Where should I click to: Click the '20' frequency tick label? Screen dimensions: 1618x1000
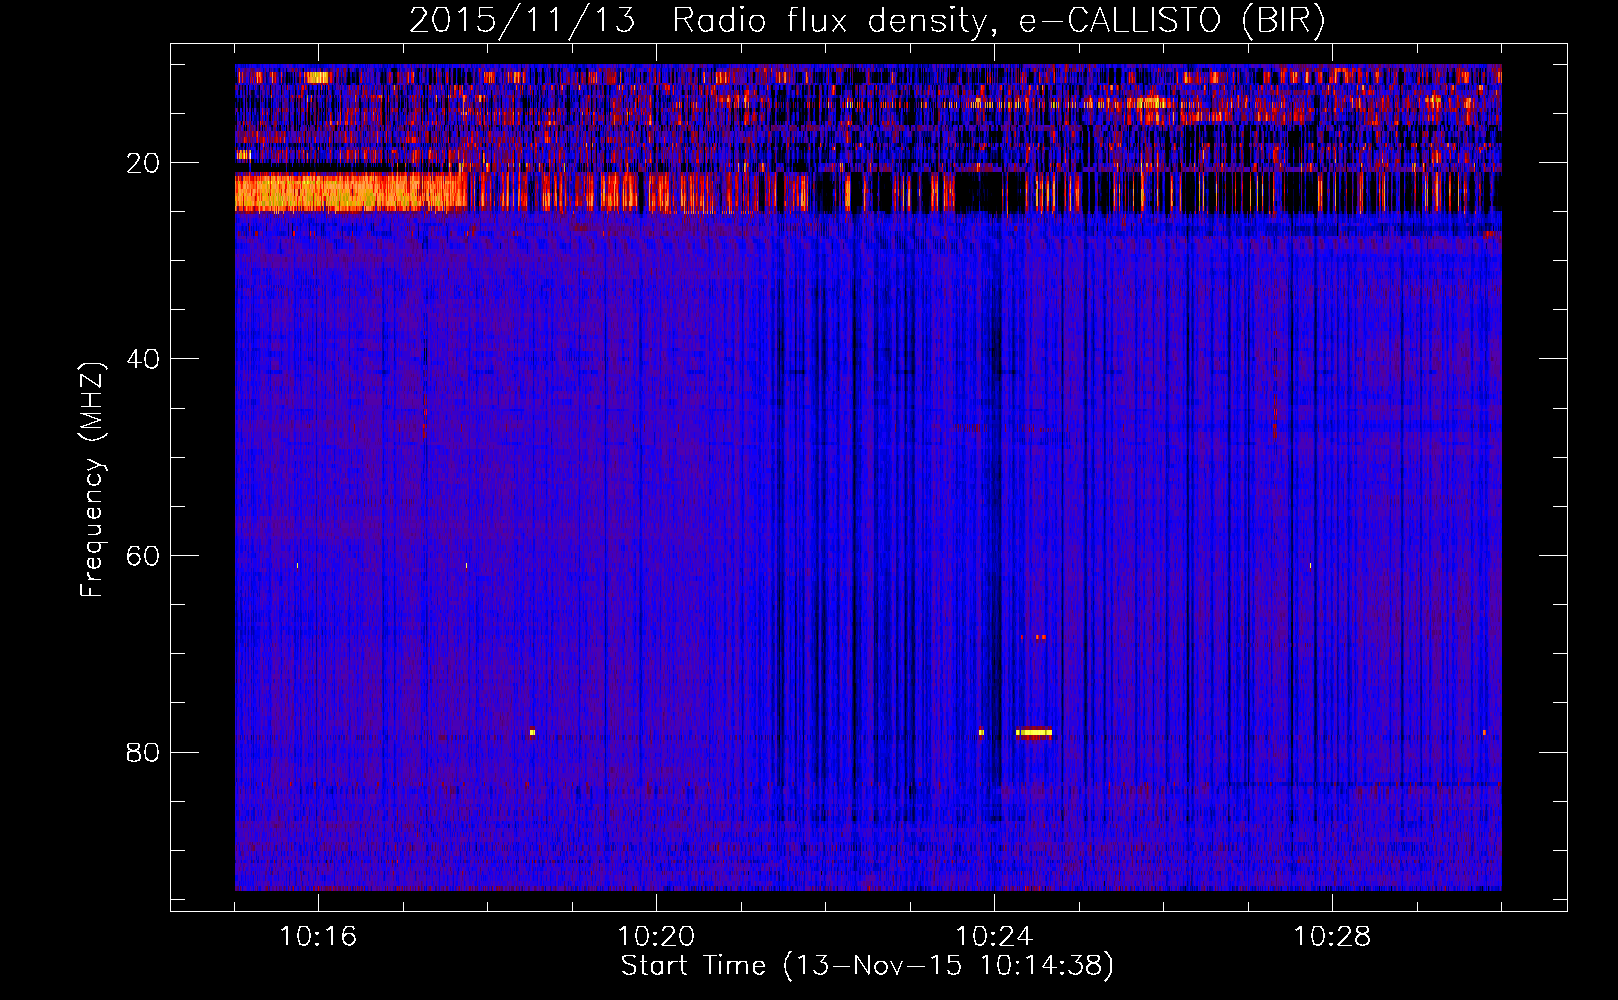point(144,163)
